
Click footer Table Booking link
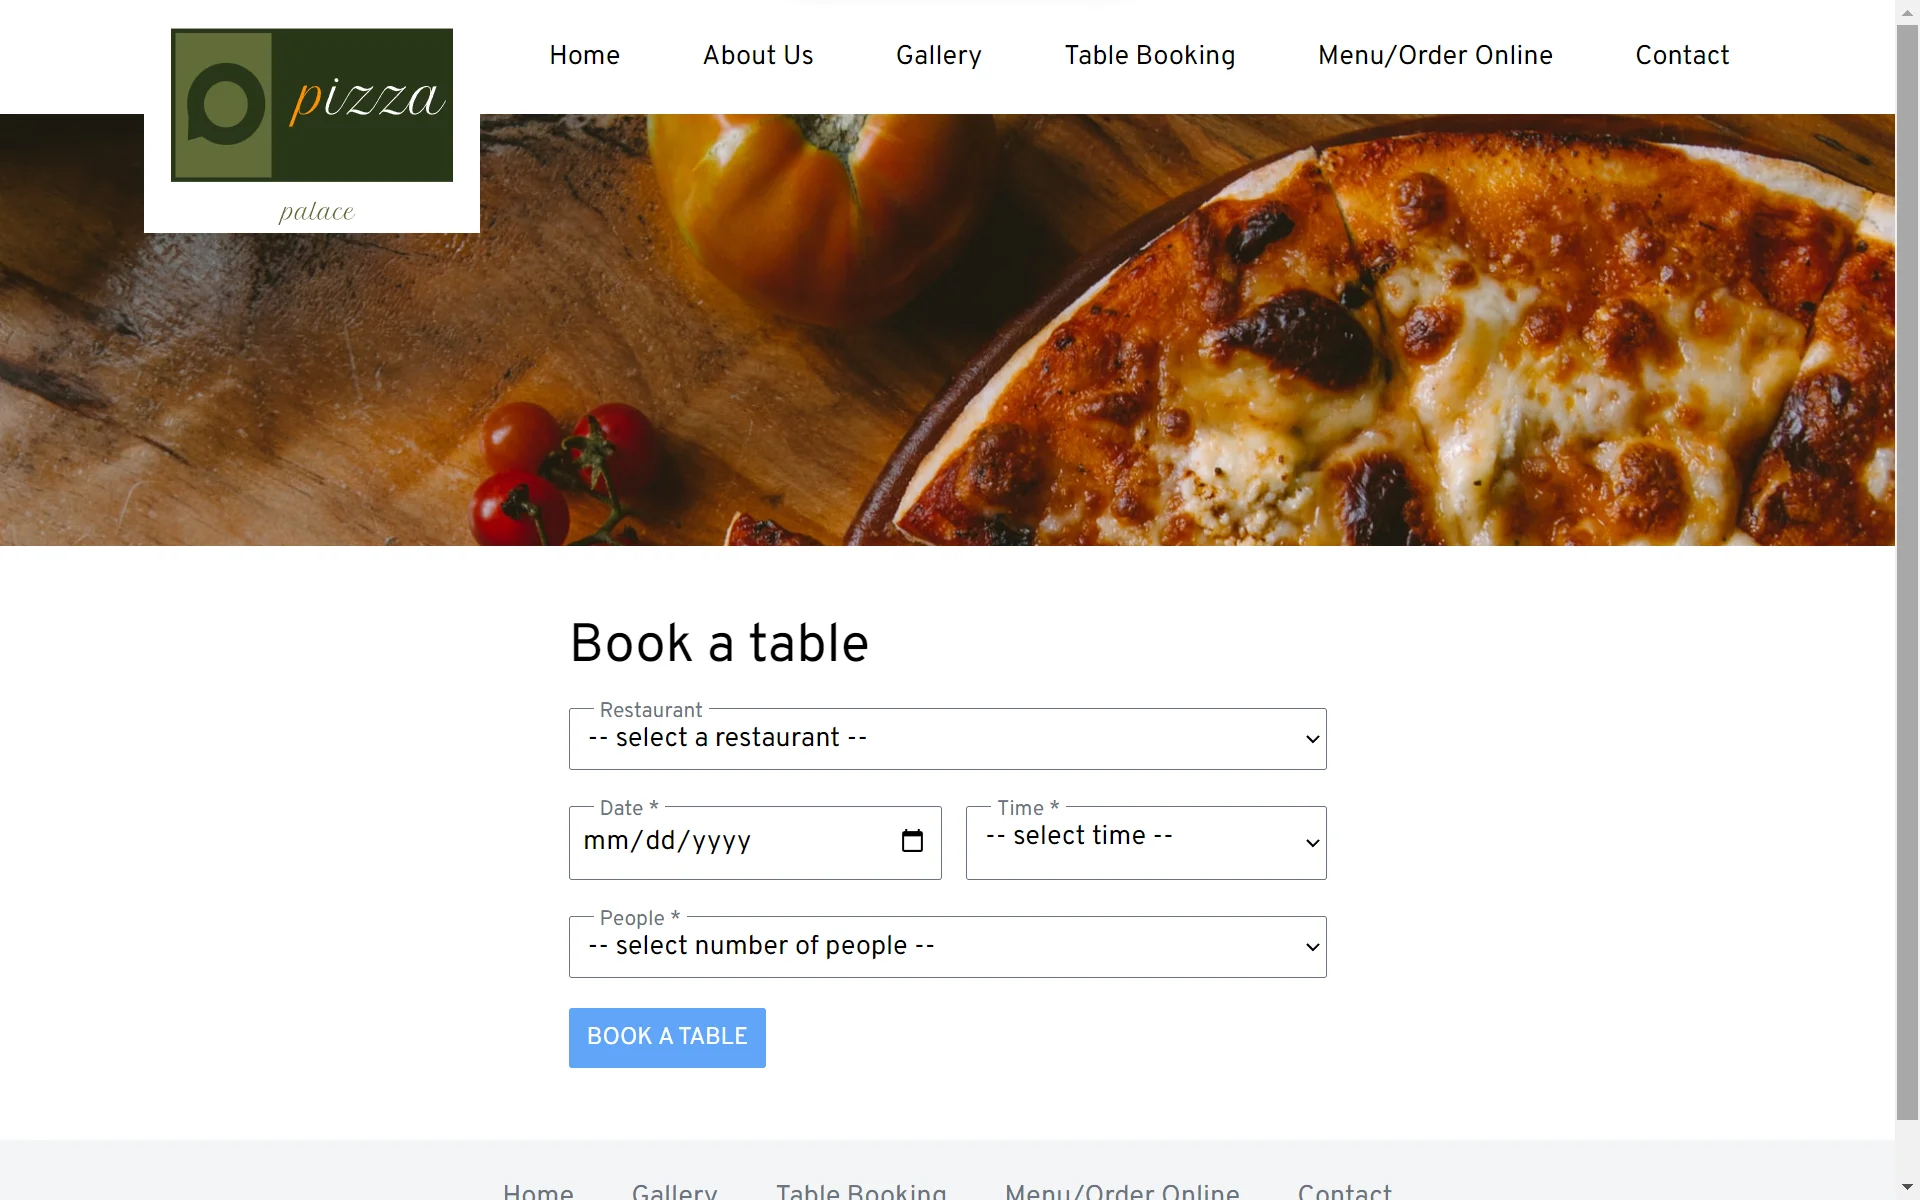tap(862, 1191)
